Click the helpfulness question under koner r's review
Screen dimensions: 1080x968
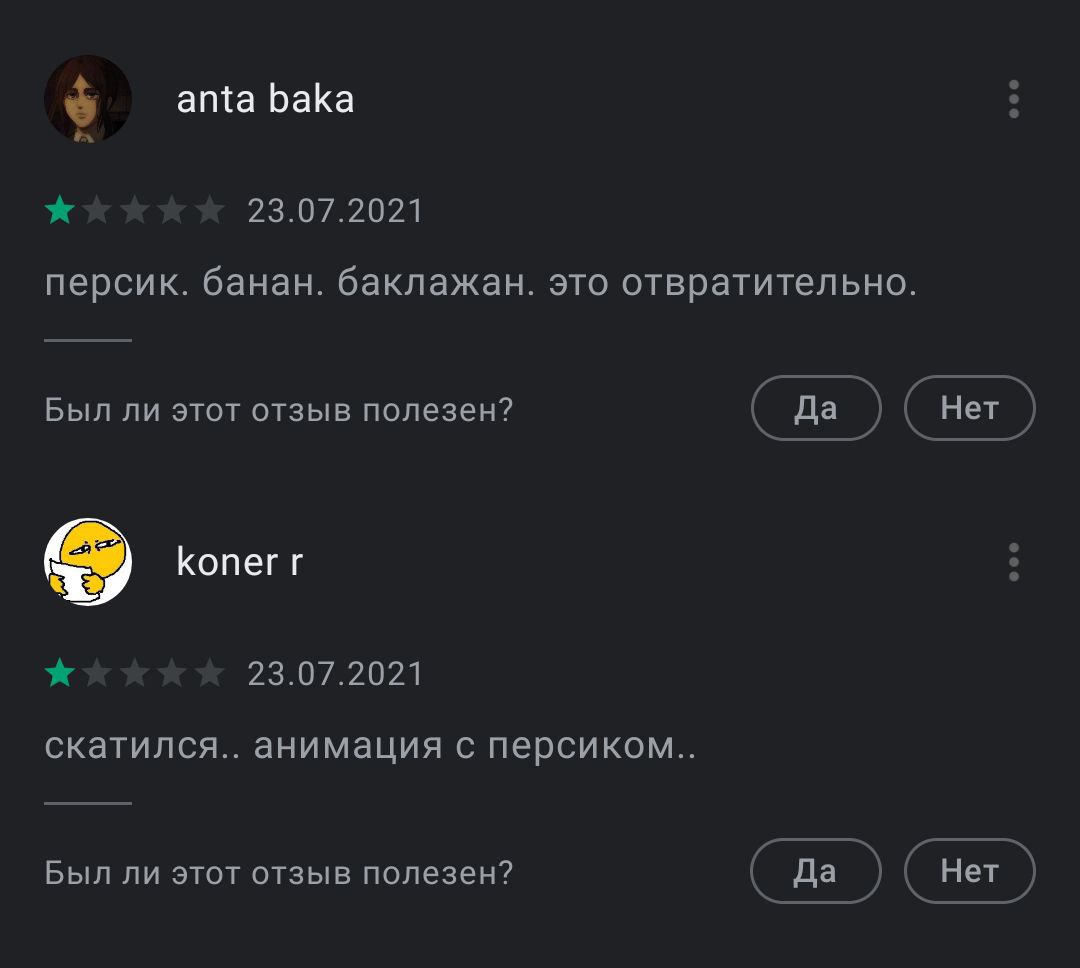click(x=279, y=873)
